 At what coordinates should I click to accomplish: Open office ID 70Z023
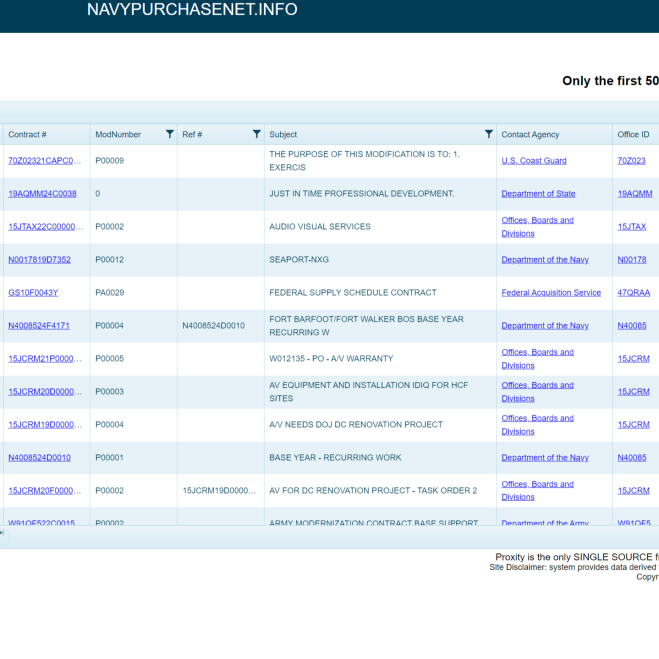coord(632,161)
